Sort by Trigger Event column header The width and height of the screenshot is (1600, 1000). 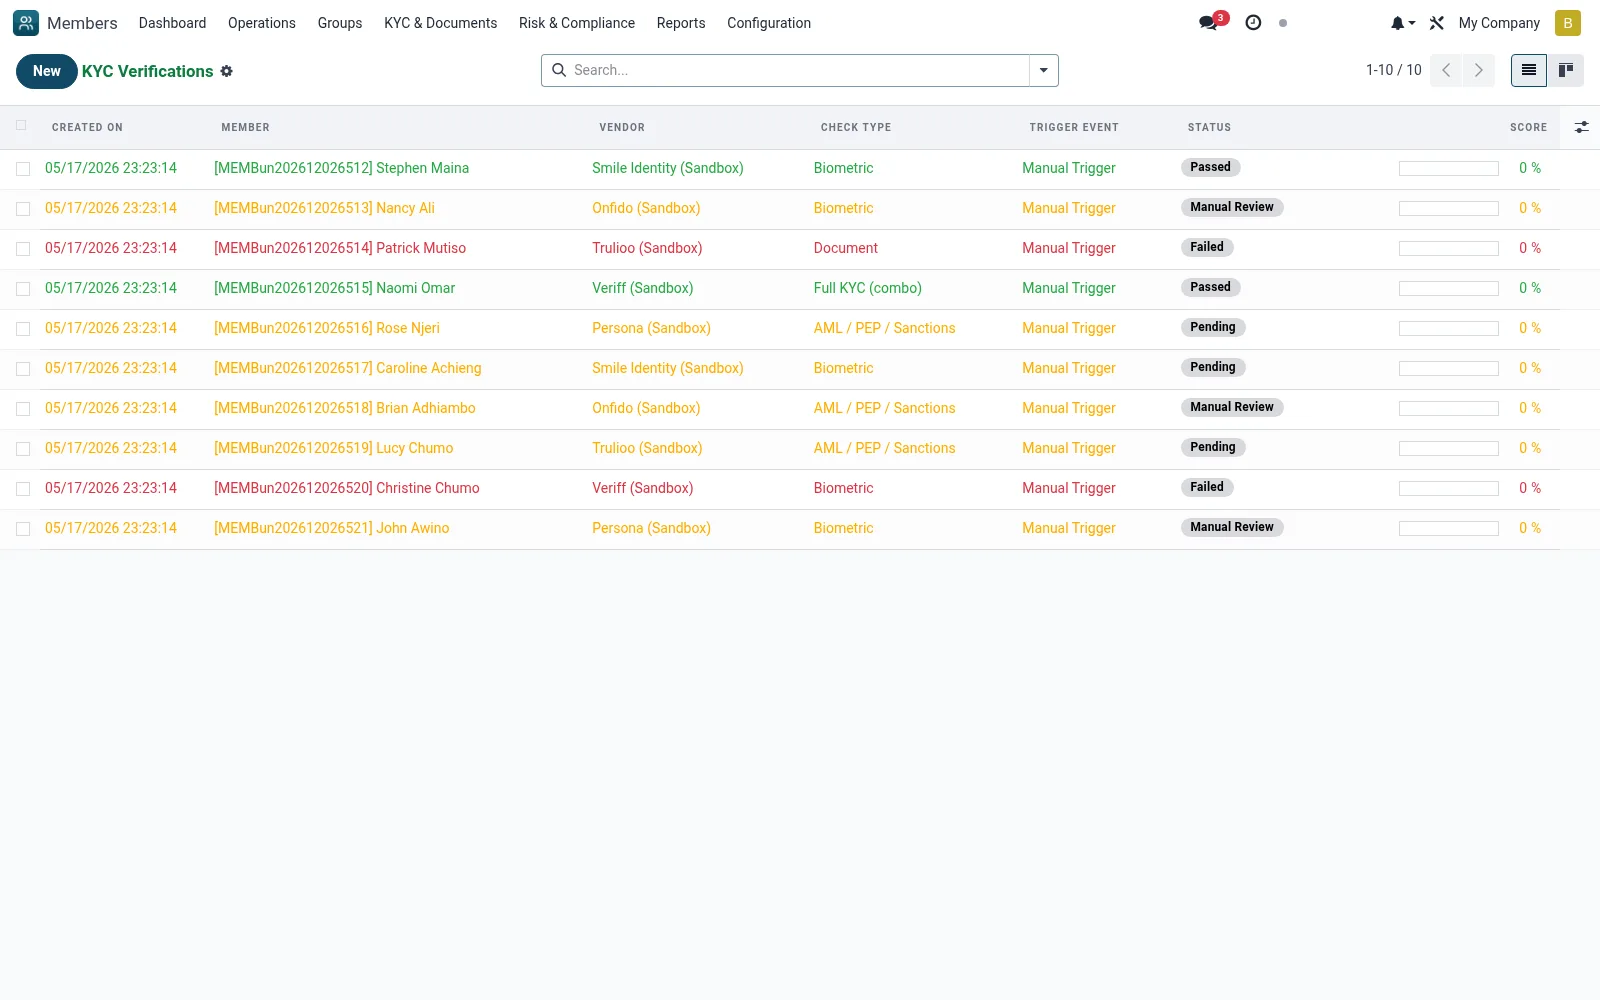coord(1074,127)
